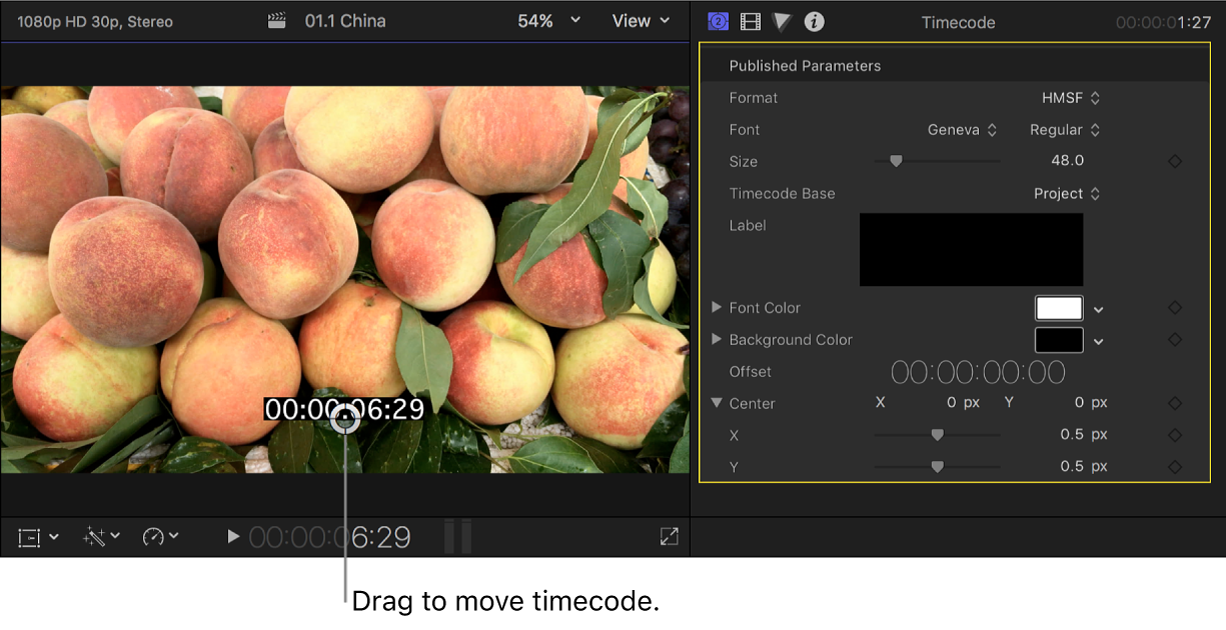Image resolution: width=1226 pixels, height=630 pixels.
Task: Toggle the Size keyframe diamond
Action: 1175,161
